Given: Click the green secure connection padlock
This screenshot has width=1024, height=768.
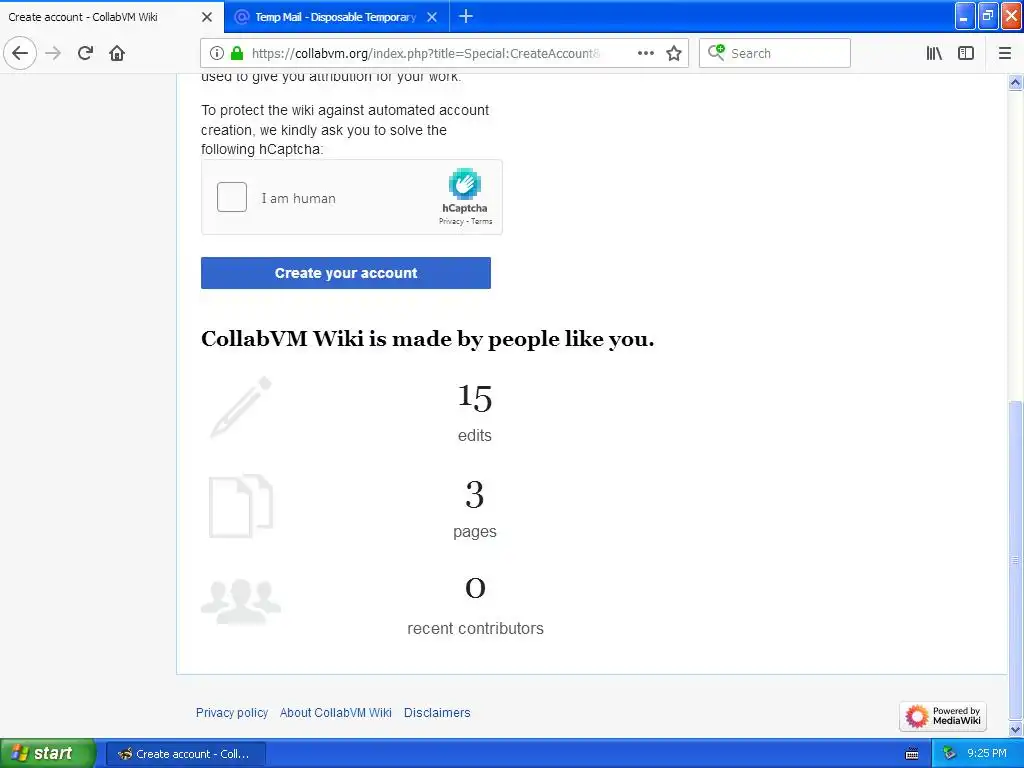Looking at the screenshot, I should [237, 53].
